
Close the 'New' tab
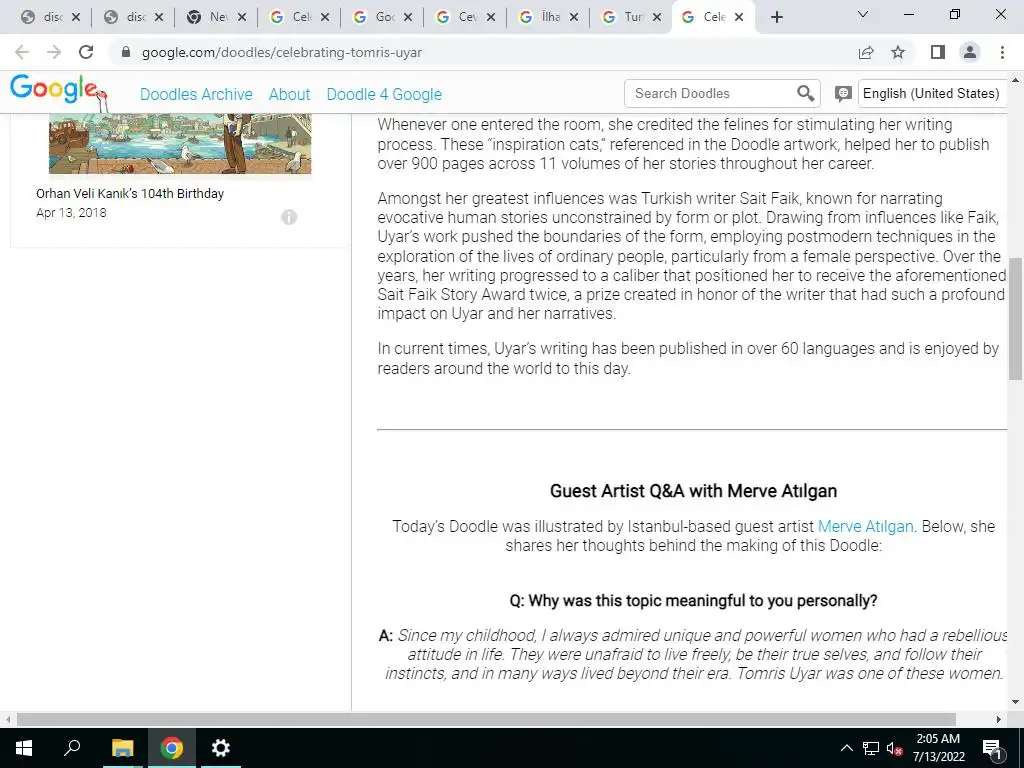point(242,18)
